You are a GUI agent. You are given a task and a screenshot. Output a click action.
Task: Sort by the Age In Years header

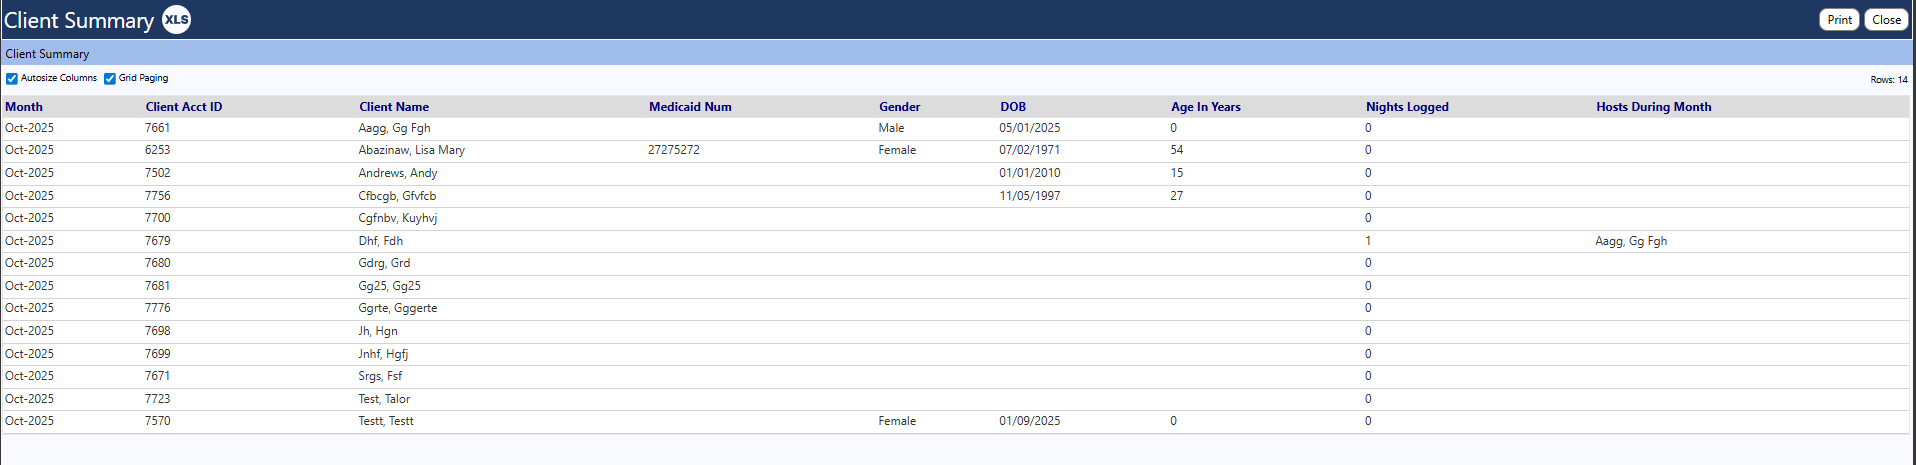pos(1206,107)
